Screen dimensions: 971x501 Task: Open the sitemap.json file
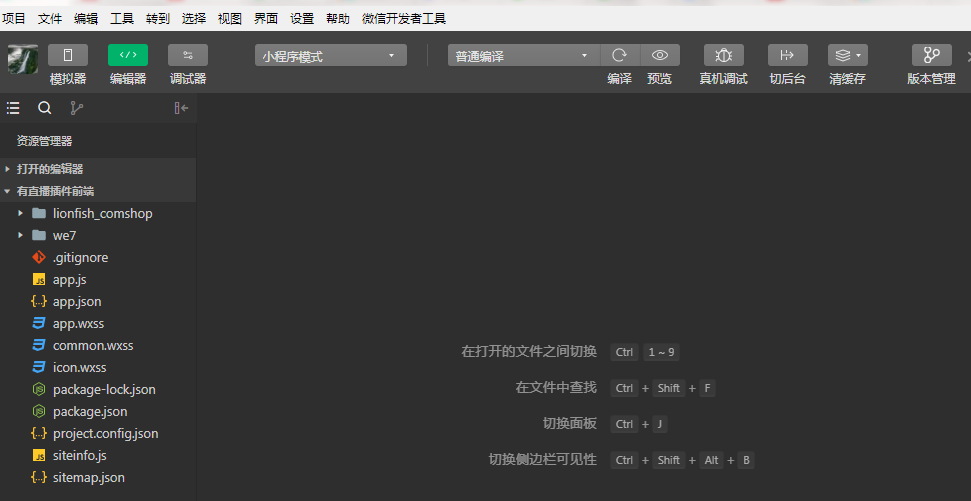(98, 477)
